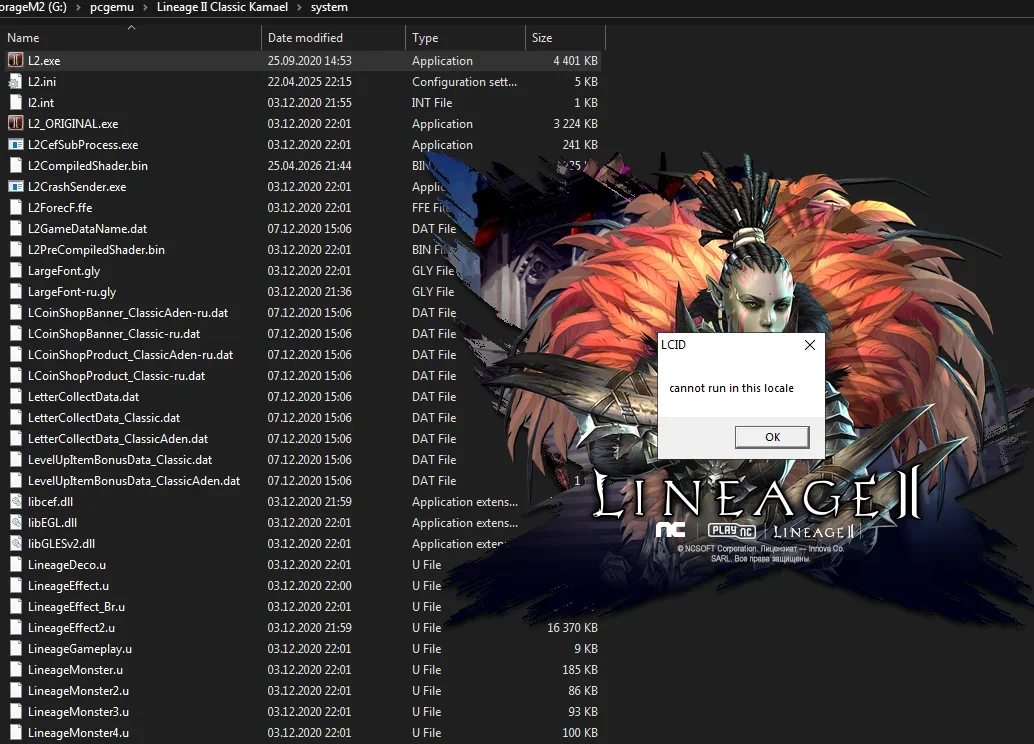Select the LineageMonster.u file icon
This screenshot has width=1034, height=744.
tap(16, 669)
